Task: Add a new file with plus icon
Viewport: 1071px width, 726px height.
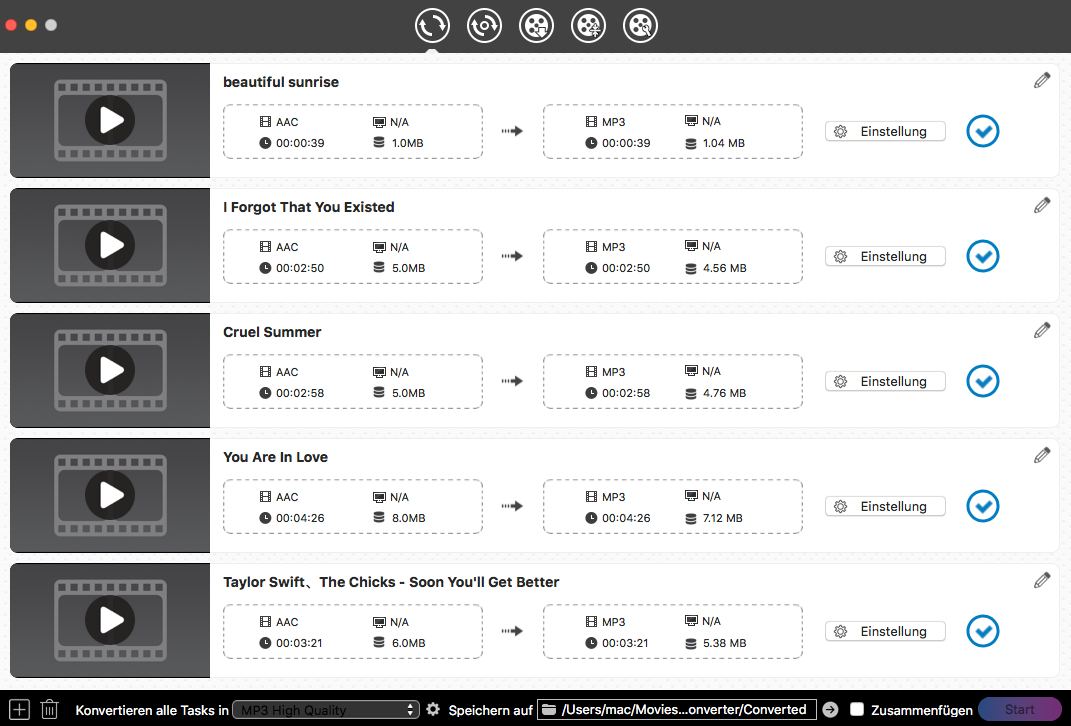Action: pos(19,710)
